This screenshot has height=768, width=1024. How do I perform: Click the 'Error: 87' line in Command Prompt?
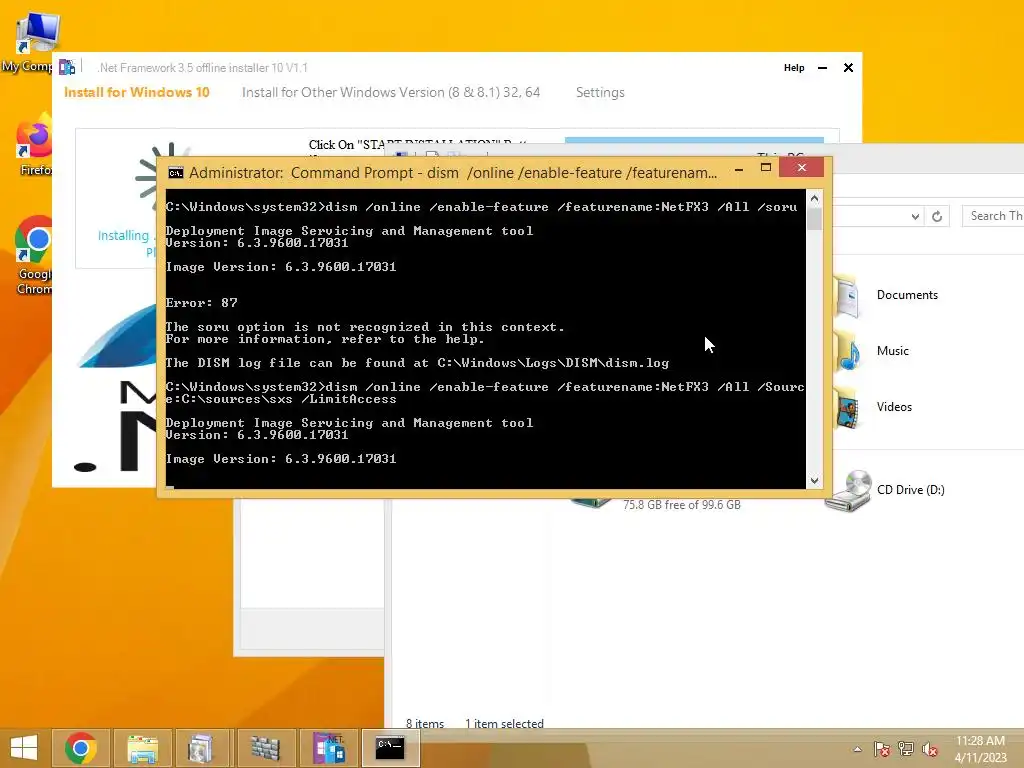[201, 303]
